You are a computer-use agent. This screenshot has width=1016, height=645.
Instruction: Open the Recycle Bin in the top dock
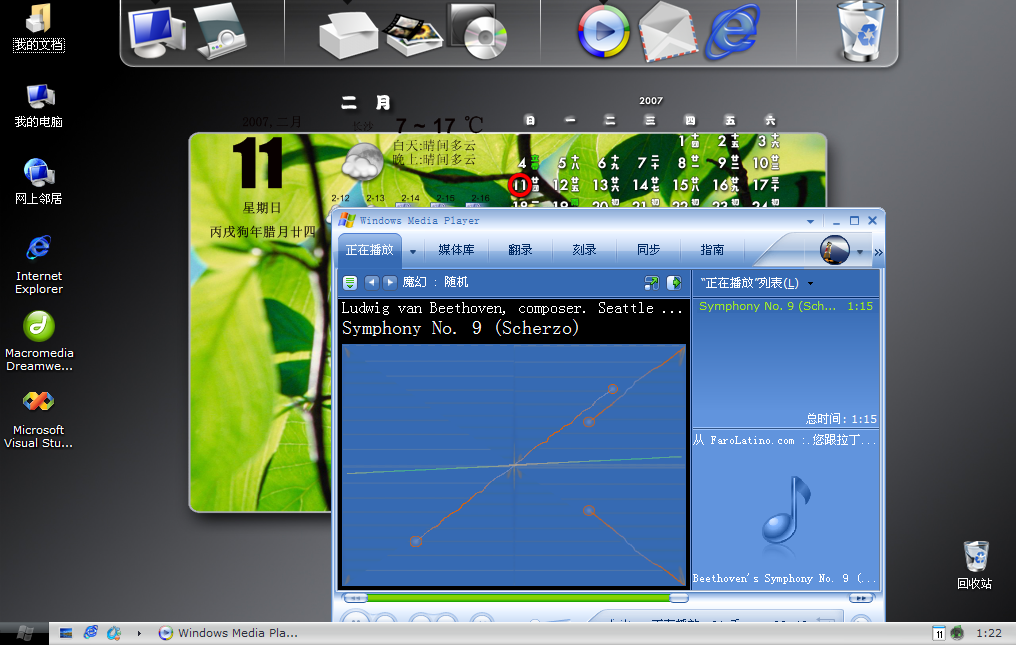point(860,31)
